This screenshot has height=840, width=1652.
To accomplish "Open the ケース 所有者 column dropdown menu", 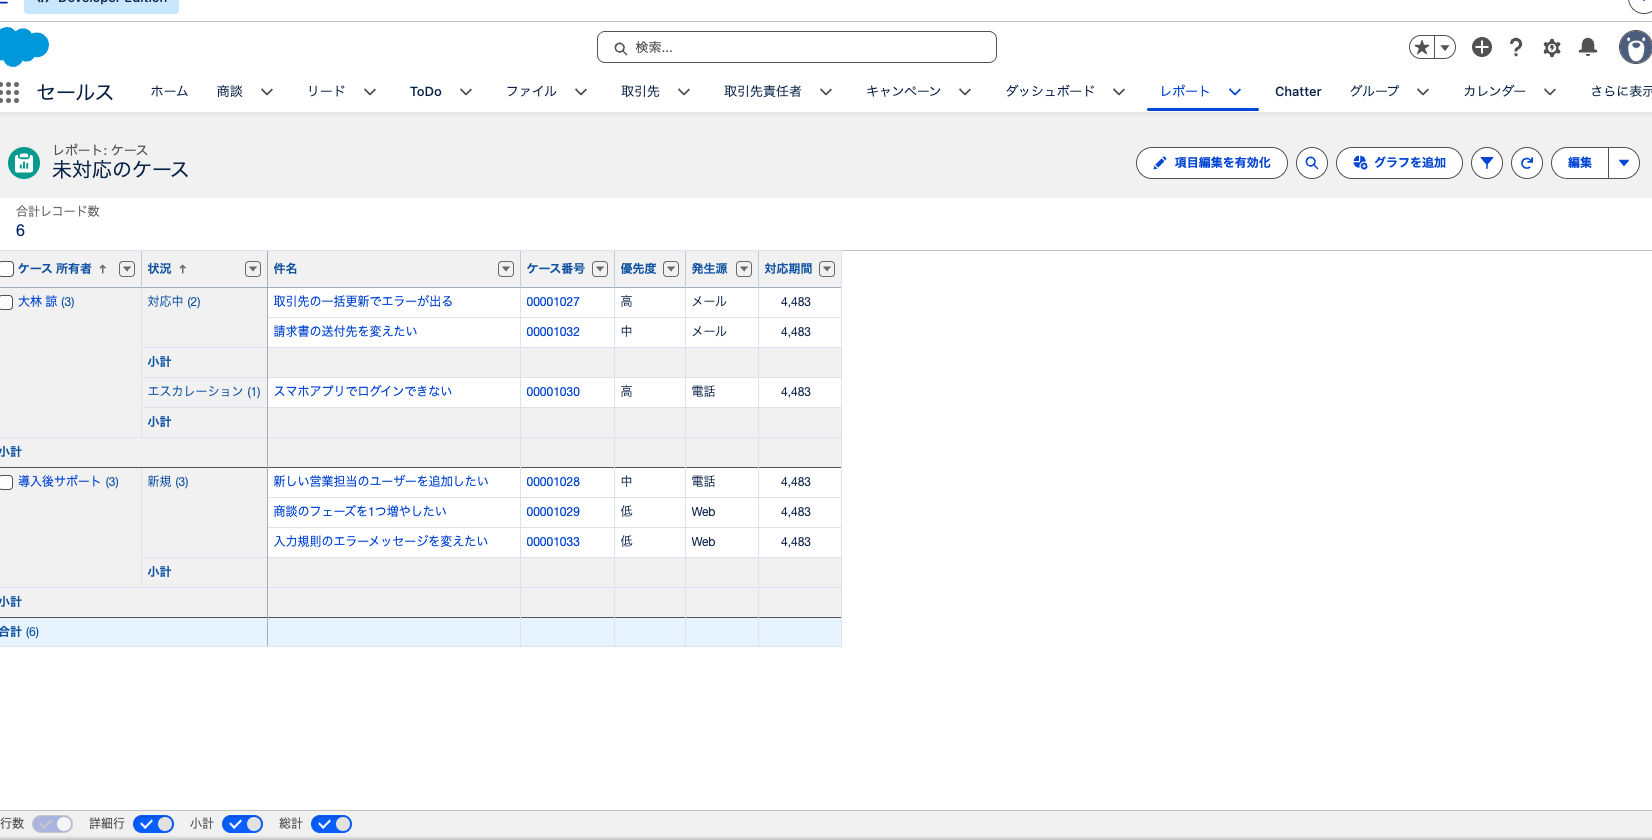I will click(x=127, y=269).
